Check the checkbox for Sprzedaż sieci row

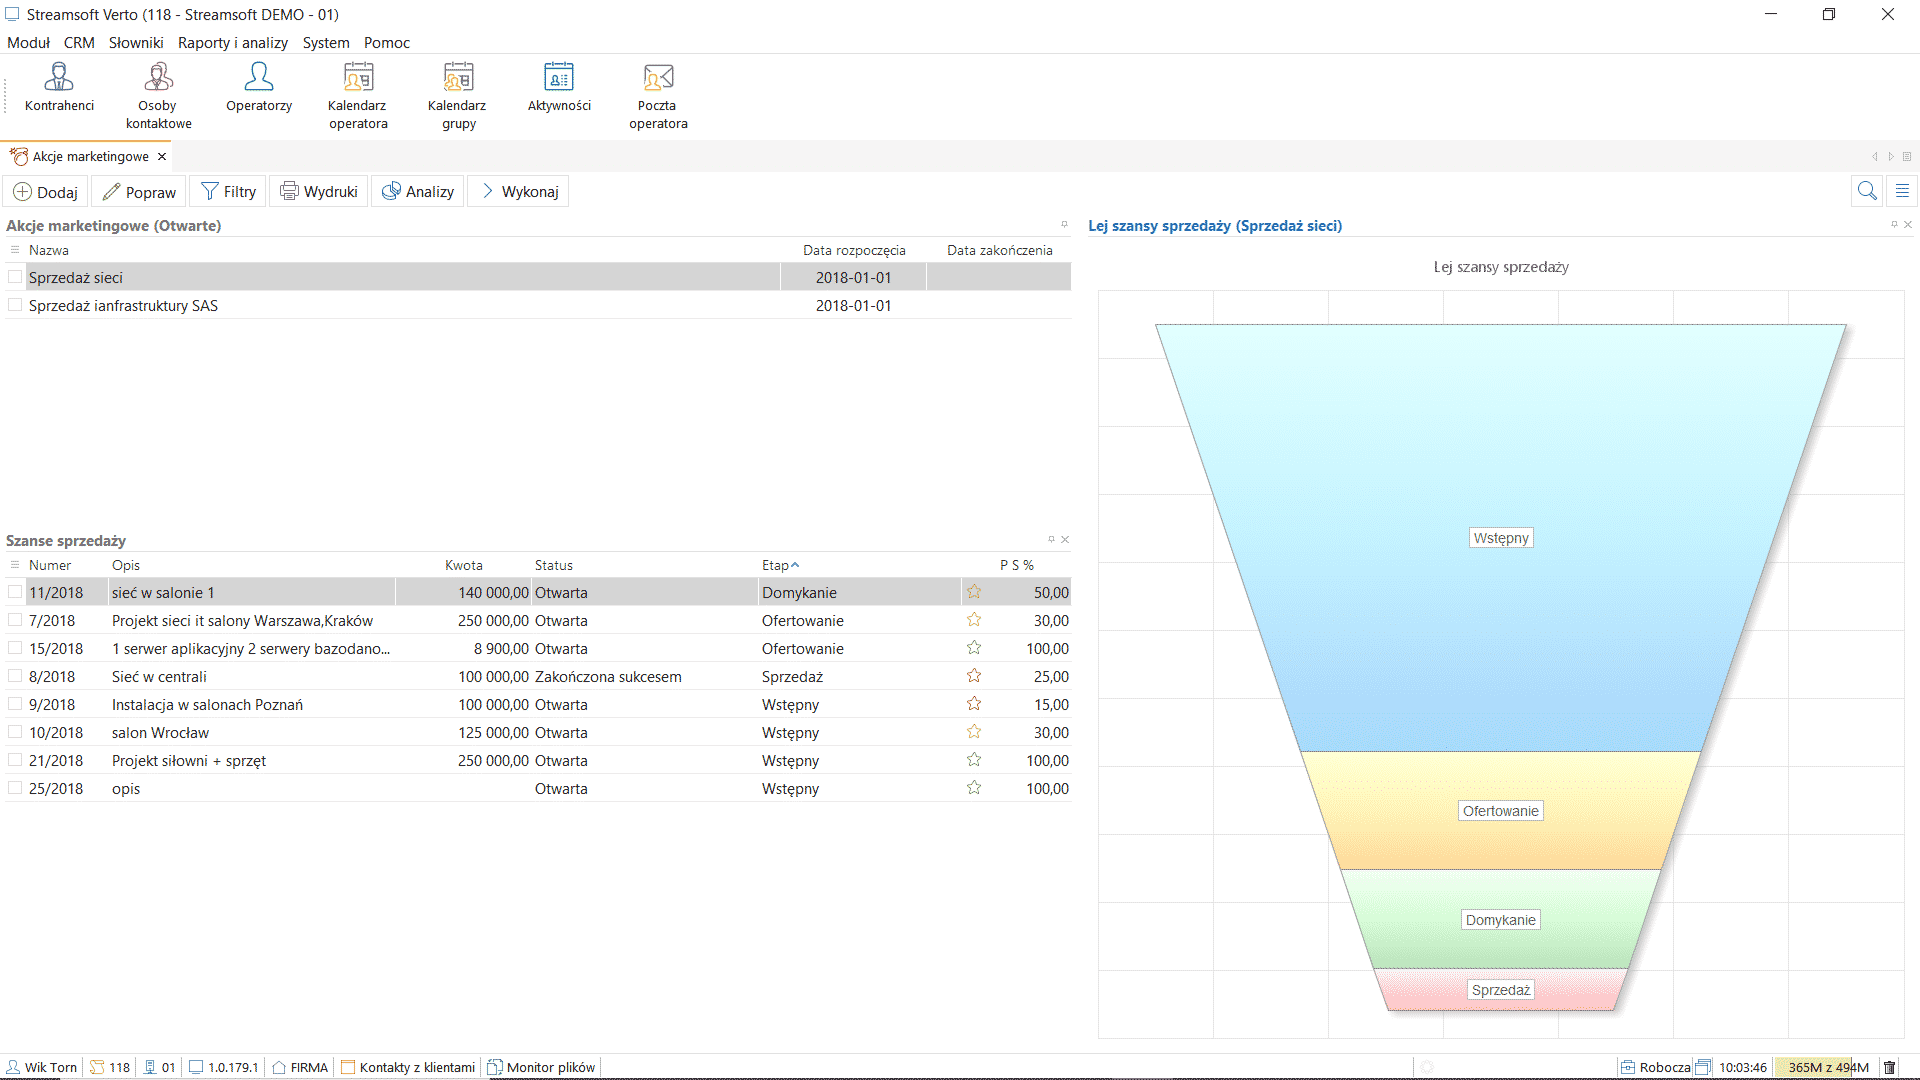click(15, 277)
